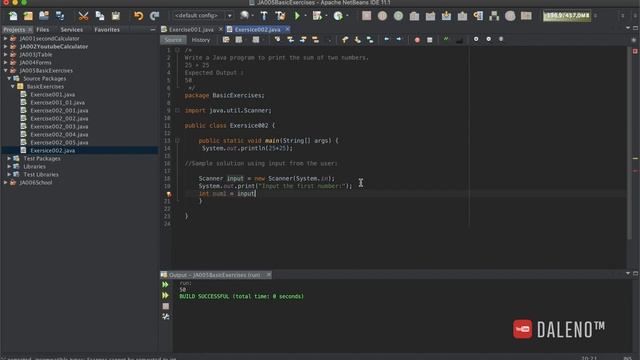Click the error hint bulb on line 20

pos(168,194)
